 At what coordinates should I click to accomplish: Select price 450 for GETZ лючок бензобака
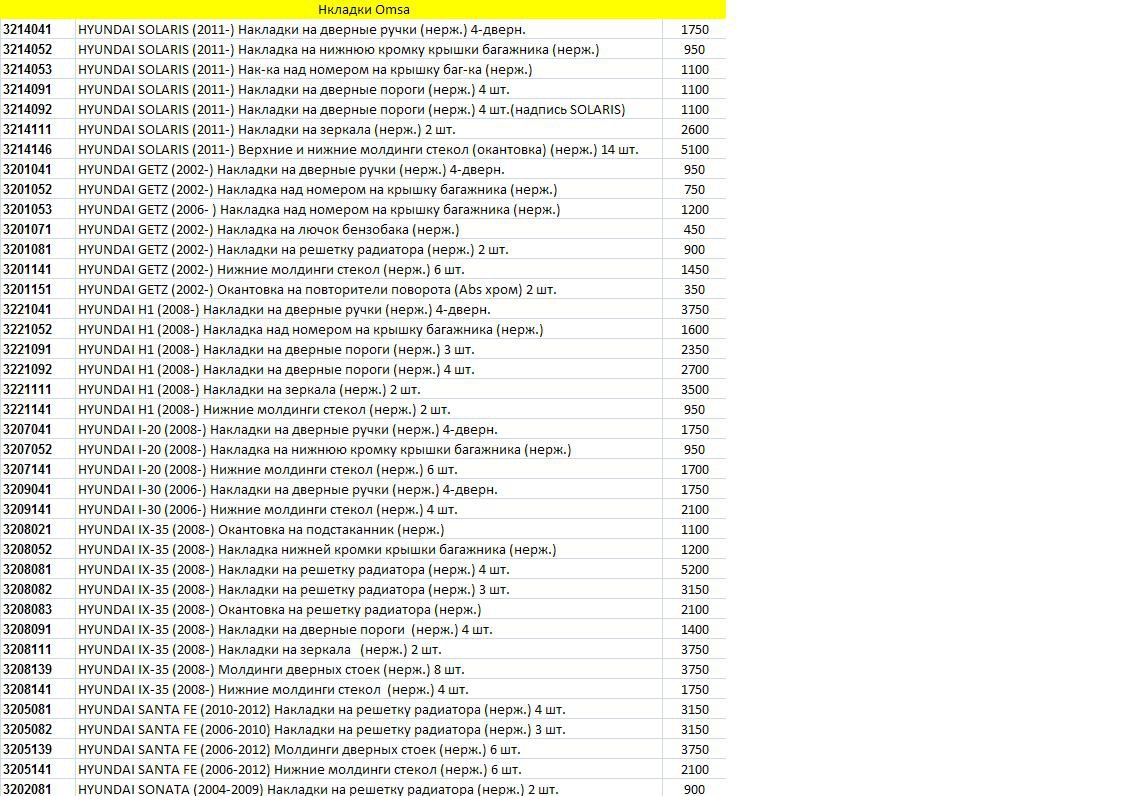pyautogui.click(x=694, y=229)
